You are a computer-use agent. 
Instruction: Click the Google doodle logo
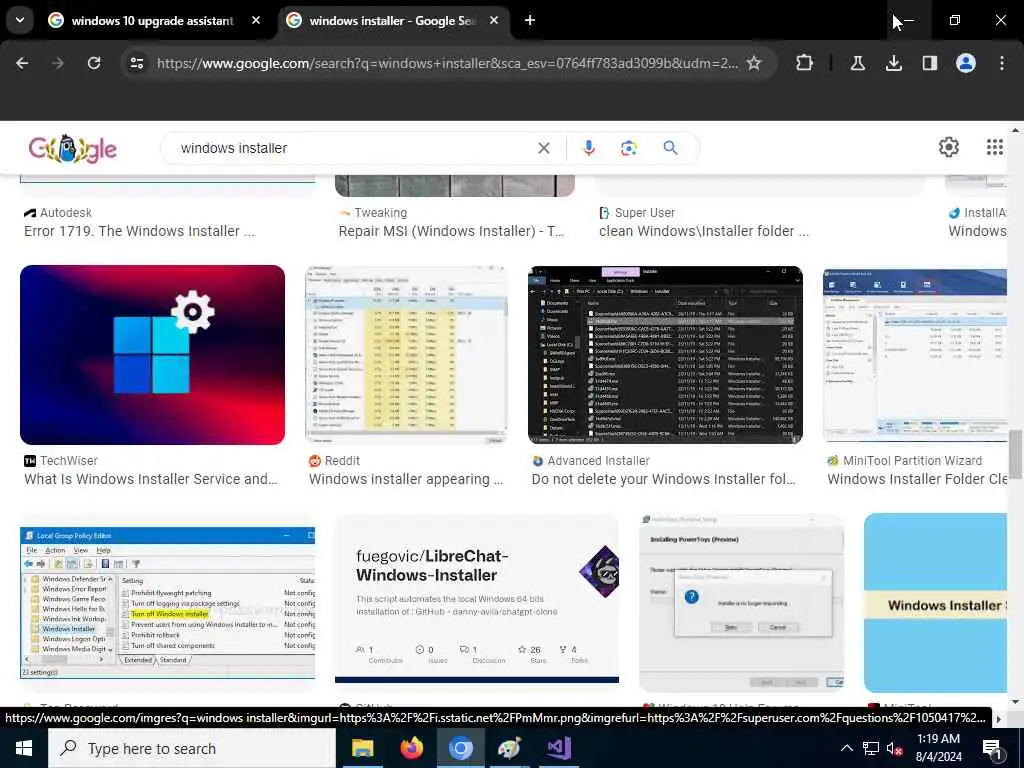(72, 149)
